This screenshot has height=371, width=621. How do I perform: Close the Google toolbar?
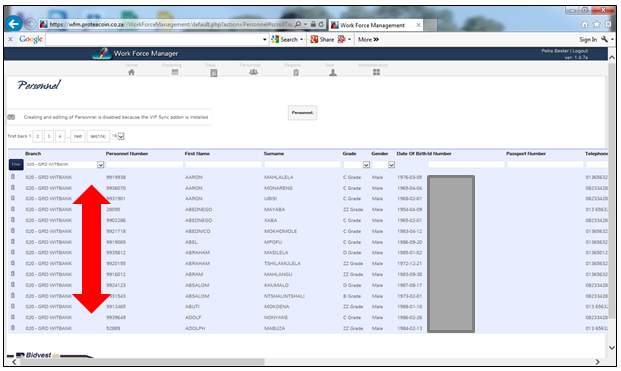[10, 39]
